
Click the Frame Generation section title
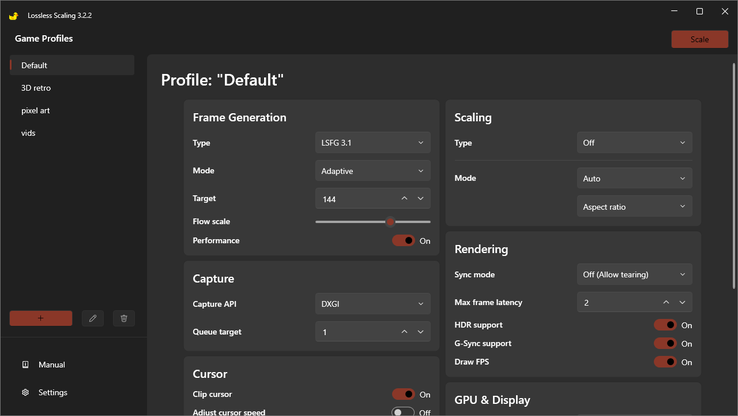pos(239,118)
